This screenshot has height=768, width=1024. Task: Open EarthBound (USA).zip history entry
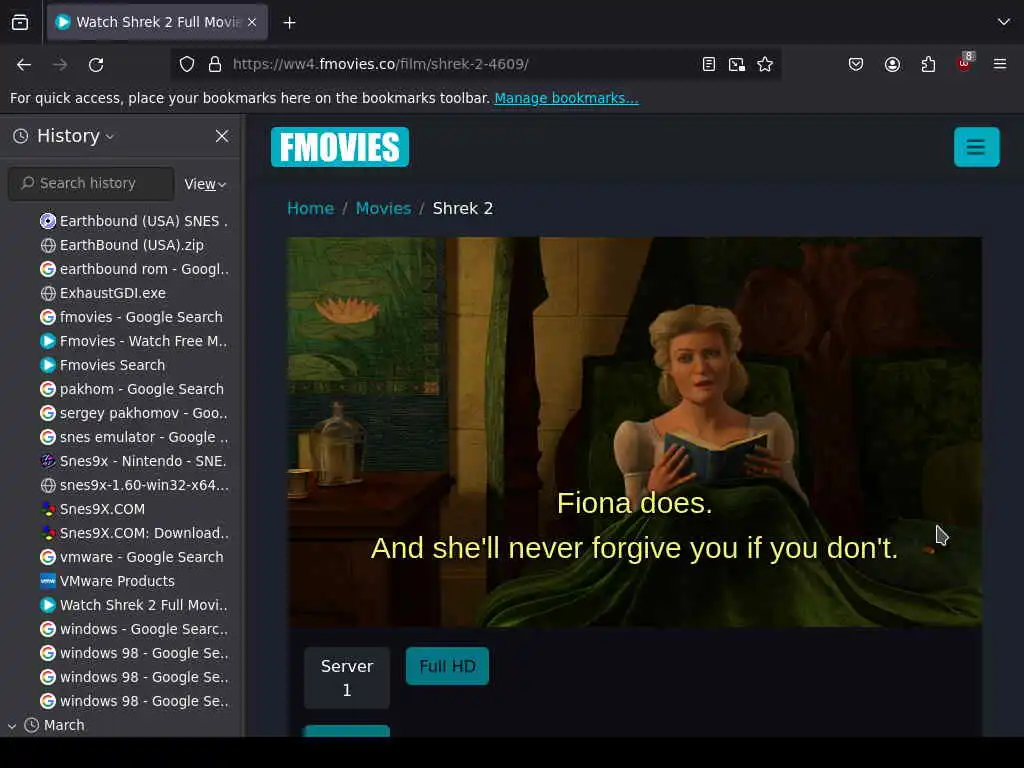point(121,245)
